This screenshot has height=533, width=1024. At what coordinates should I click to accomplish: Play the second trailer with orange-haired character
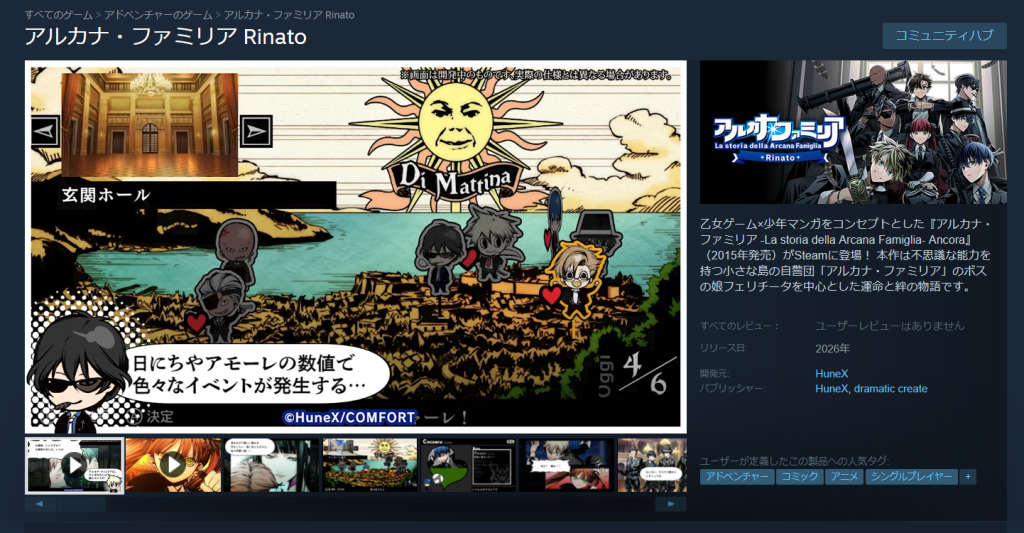click(x=172, y=465)
